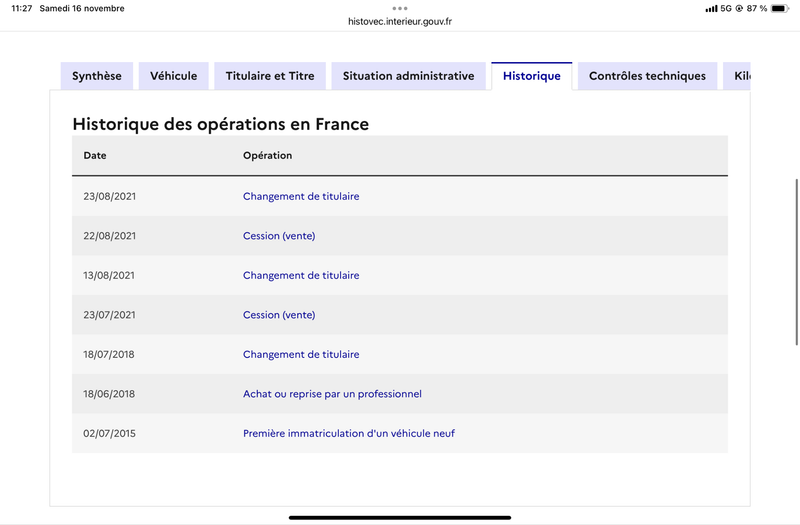This screenshot has width=800, height=525.
Task: Open the partially visible Kilométrage tab
Action: (x=737, y=76)
